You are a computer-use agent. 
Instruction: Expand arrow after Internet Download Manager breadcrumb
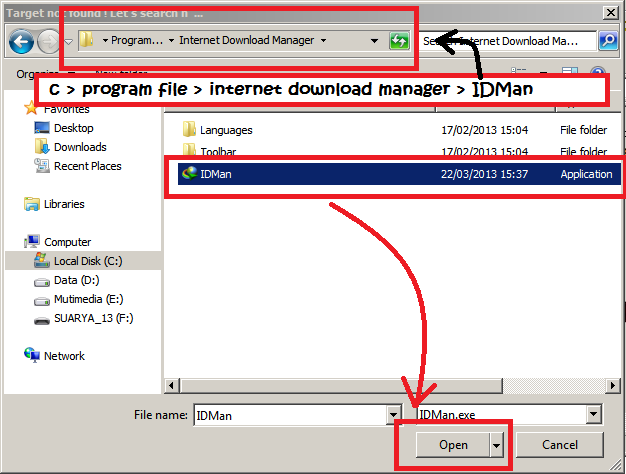(323, 40)
